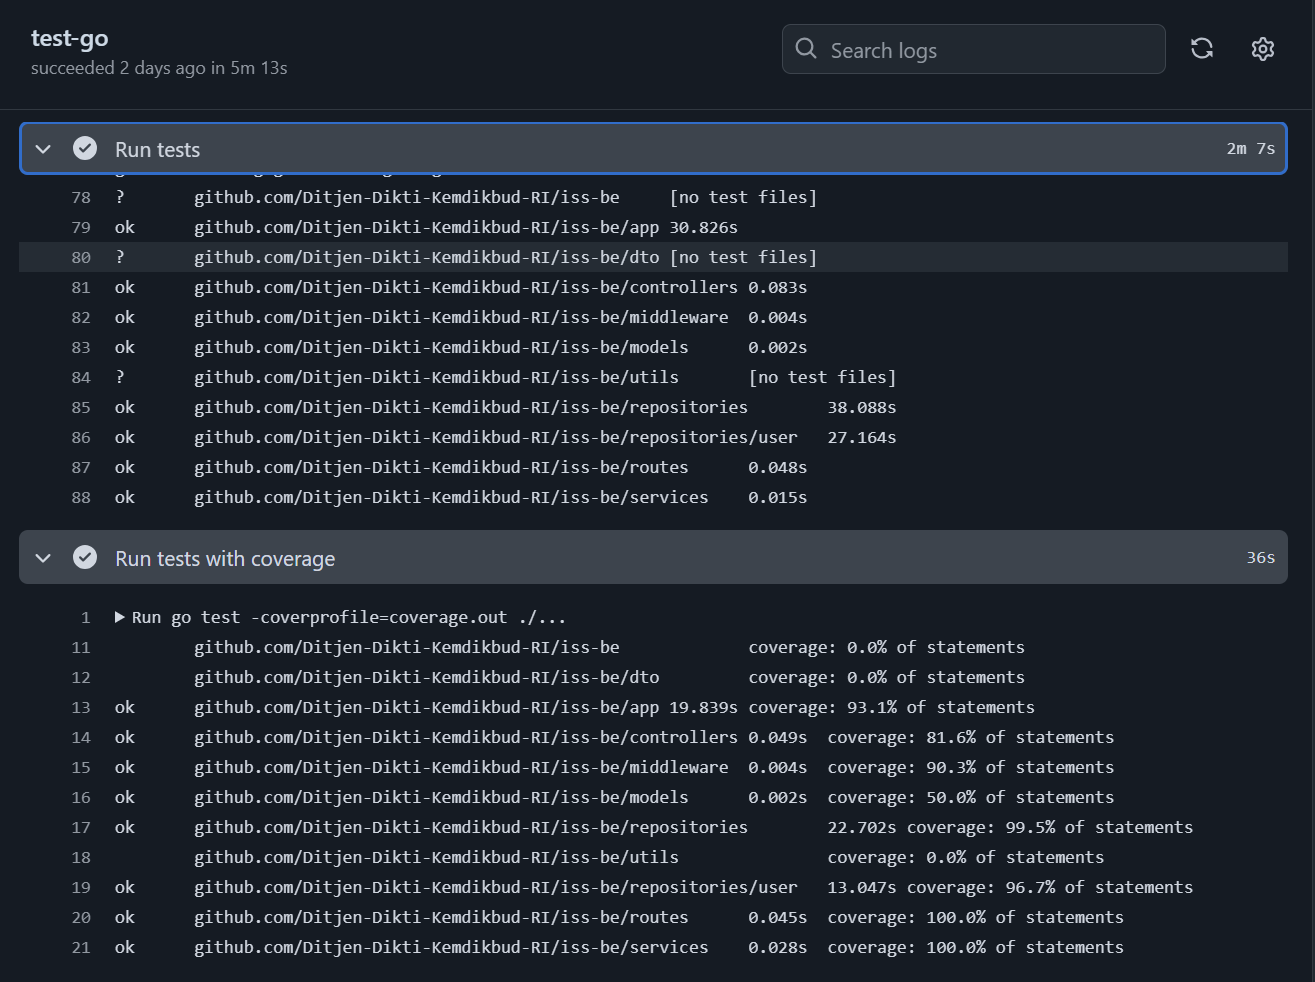Screen dimensions: 1315x982
Task: Click the search magnifier icon in Search logs
Action: 806,48
